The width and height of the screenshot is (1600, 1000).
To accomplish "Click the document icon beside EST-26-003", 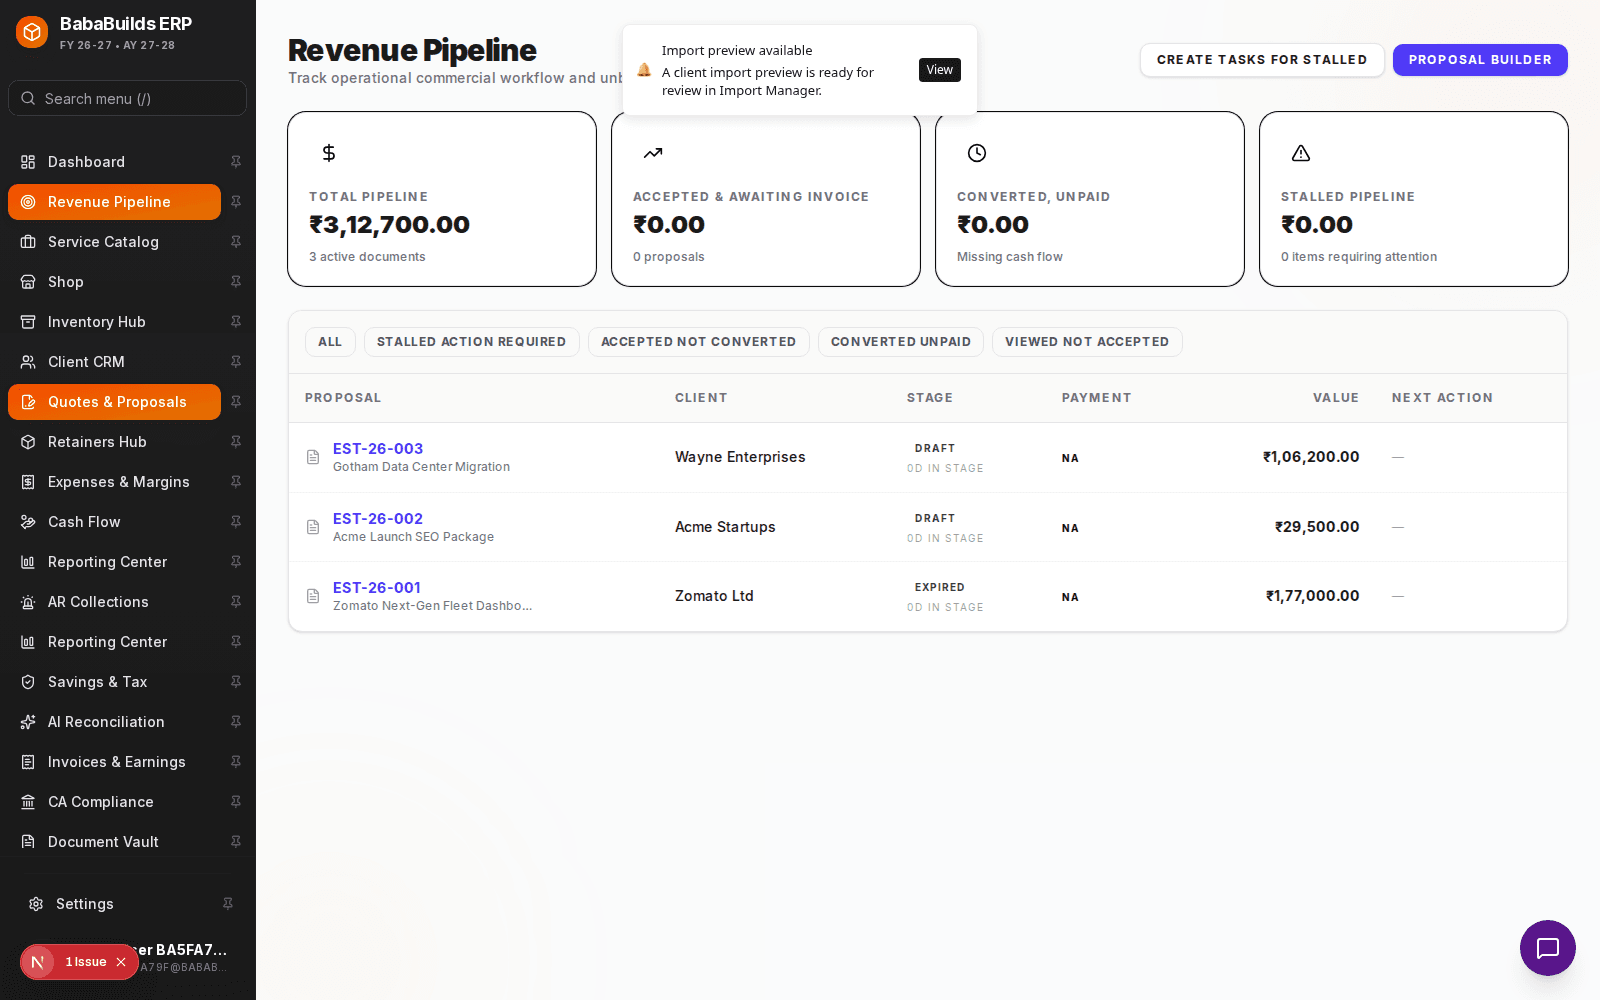I will coord(313,457).
